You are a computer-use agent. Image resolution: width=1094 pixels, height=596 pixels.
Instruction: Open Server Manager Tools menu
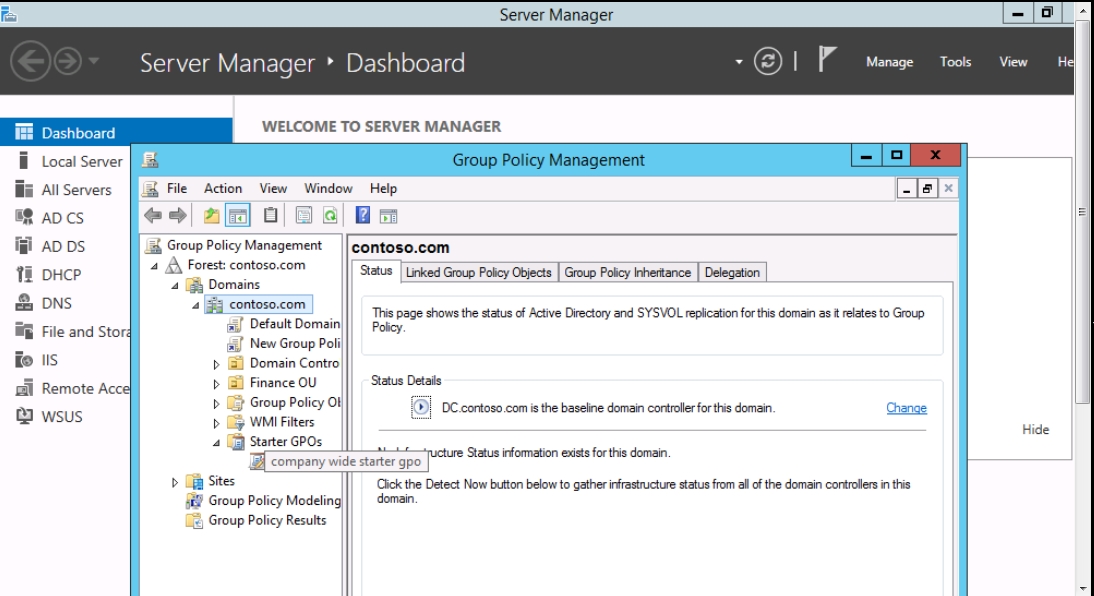(955, 62)
